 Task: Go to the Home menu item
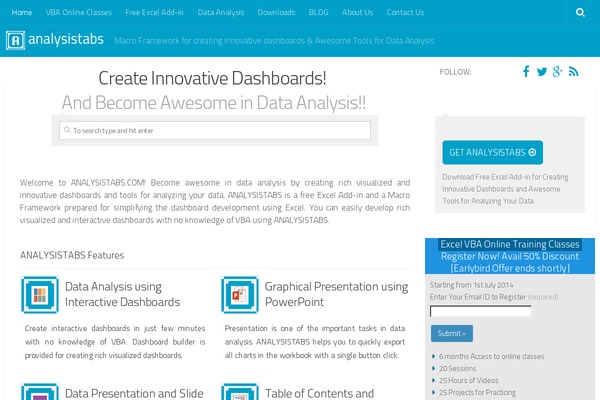click(22, 13)
